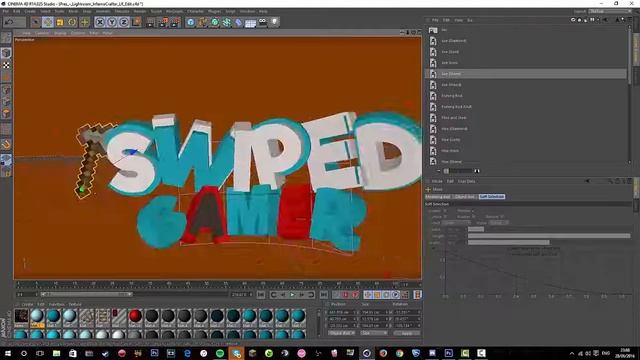This screenshot has width=640, height=360.
Task: Click the Light bulb object icon
Action: [x=275, y=22]
